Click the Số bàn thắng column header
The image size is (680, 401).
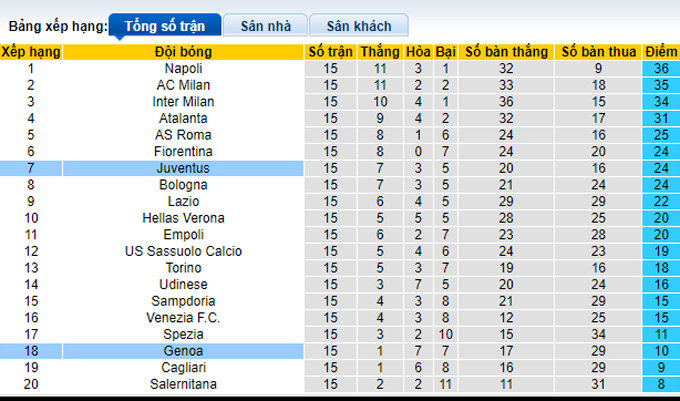pyautogui.click(x=504, y=51)
